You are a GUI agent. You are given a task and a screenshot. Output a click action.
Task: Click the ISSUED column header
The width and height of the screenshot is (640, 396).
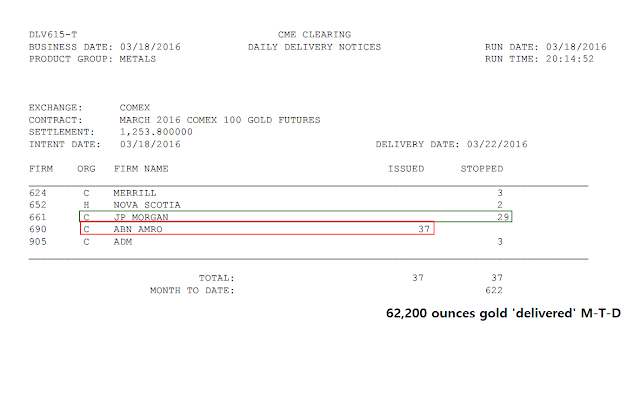406,169
